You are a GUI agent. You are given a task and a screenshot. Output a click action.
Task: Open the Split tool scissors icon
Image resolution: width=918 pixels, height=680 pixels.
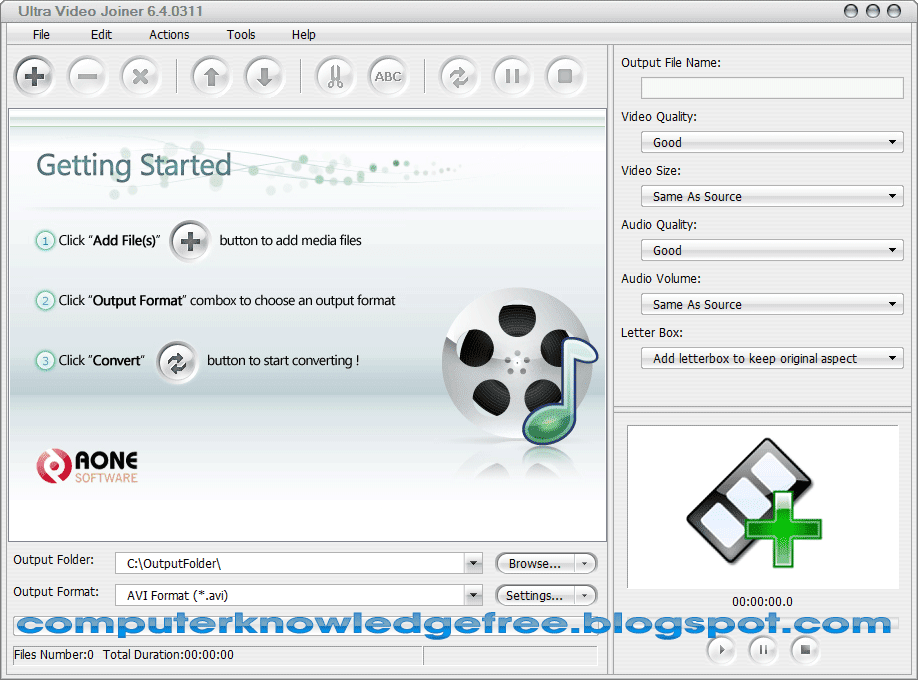pos(335,76)
